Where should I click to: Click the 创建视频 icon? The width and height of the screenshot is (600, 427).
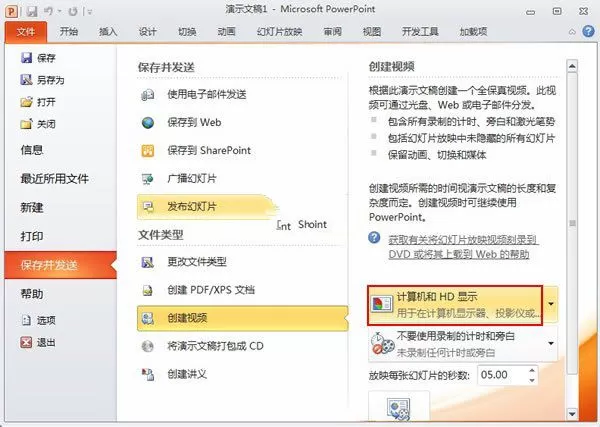point(148,318)
